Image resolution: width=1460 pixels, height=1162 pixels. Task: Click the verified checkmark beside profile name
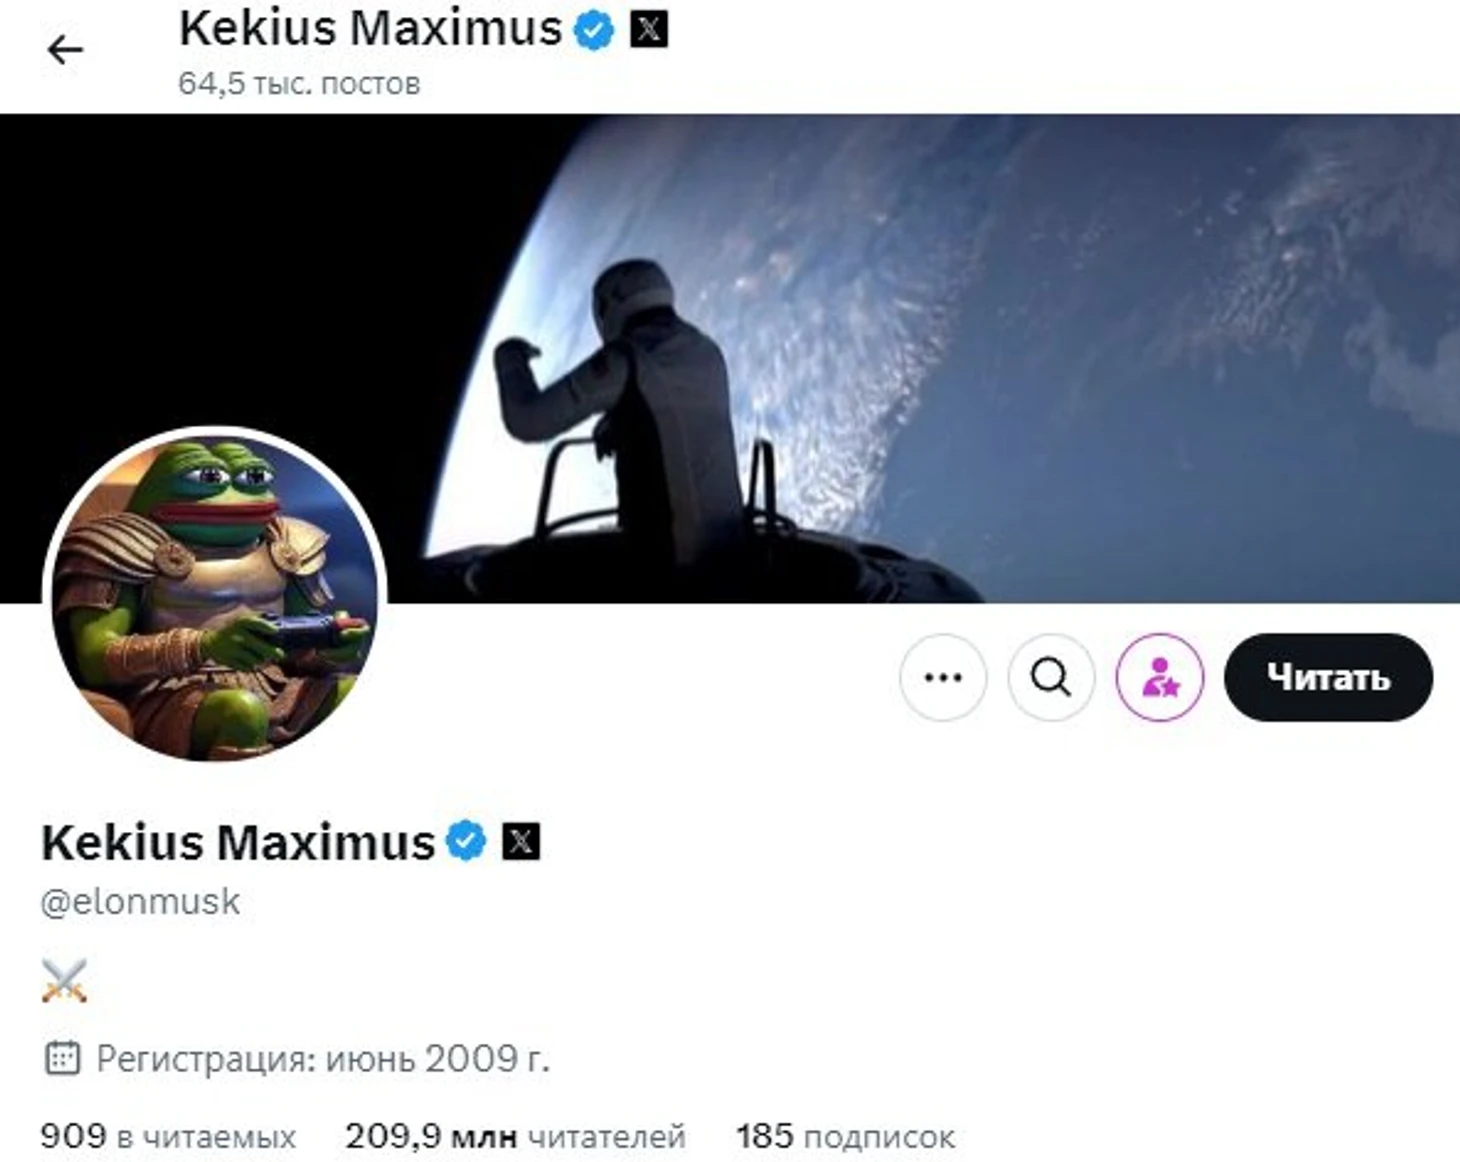coord(466,841)
